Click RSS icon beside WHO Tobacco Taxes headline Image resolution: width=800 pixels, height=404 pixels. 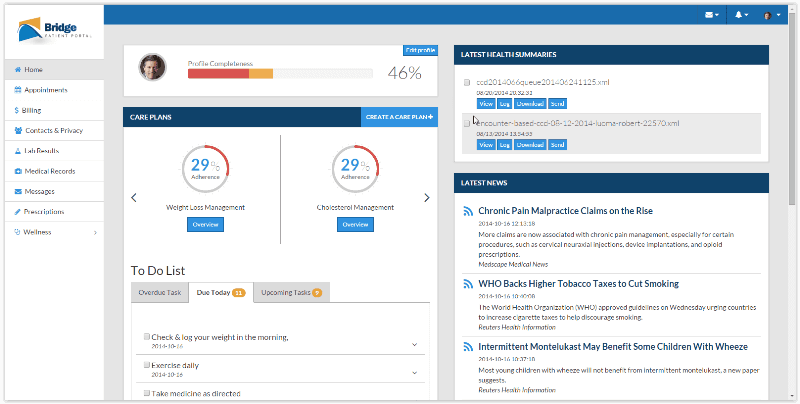[x=468, y=284]
